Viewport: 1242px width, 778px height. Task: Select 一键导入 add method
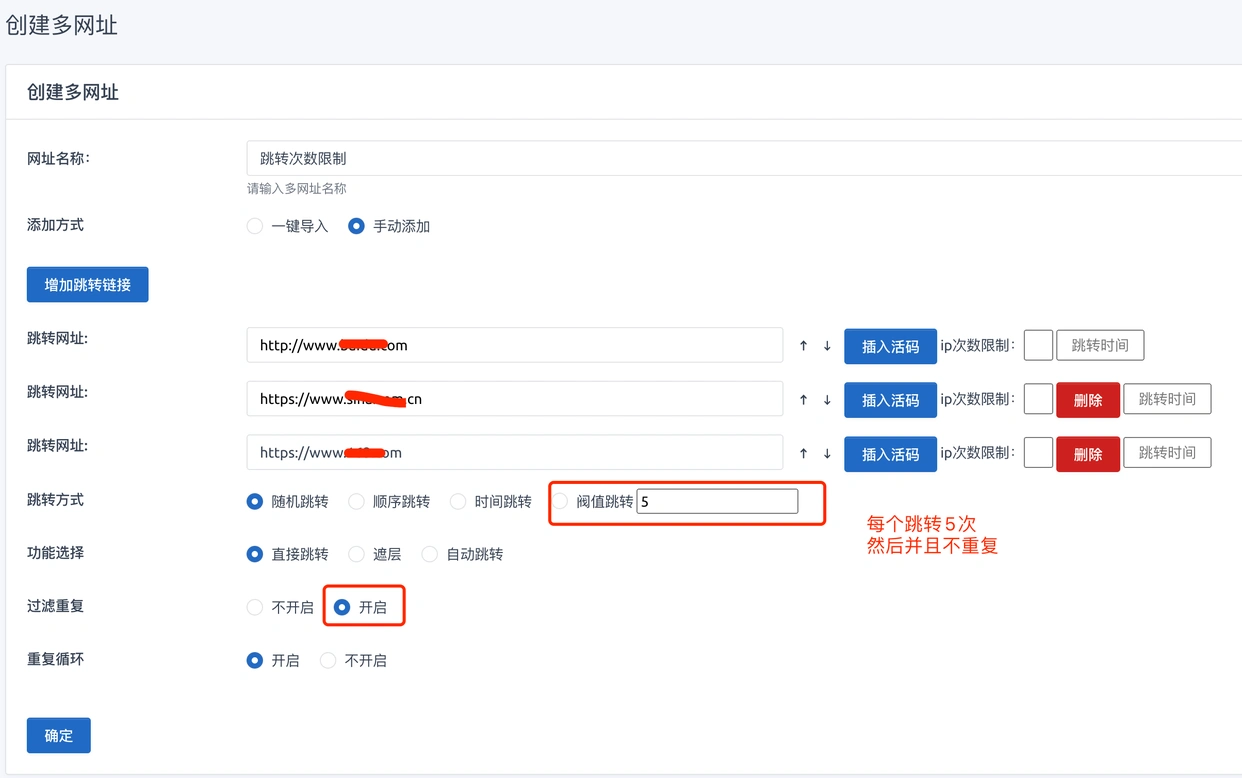tap(255, 226)
